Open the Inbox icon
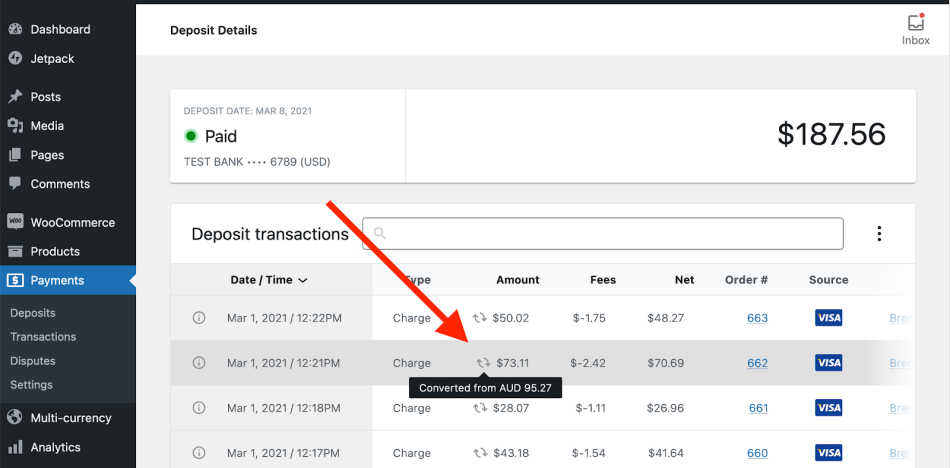 915,23
